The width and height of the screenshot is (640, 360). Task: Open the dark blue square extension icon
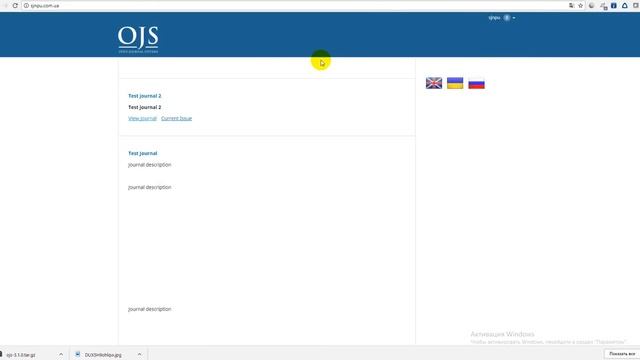coord(613,6)
